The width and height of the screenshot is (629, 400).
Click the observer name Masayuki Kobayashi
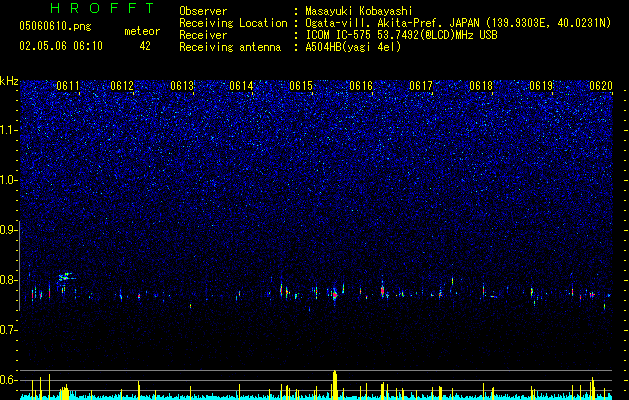[x=359, y=11]
